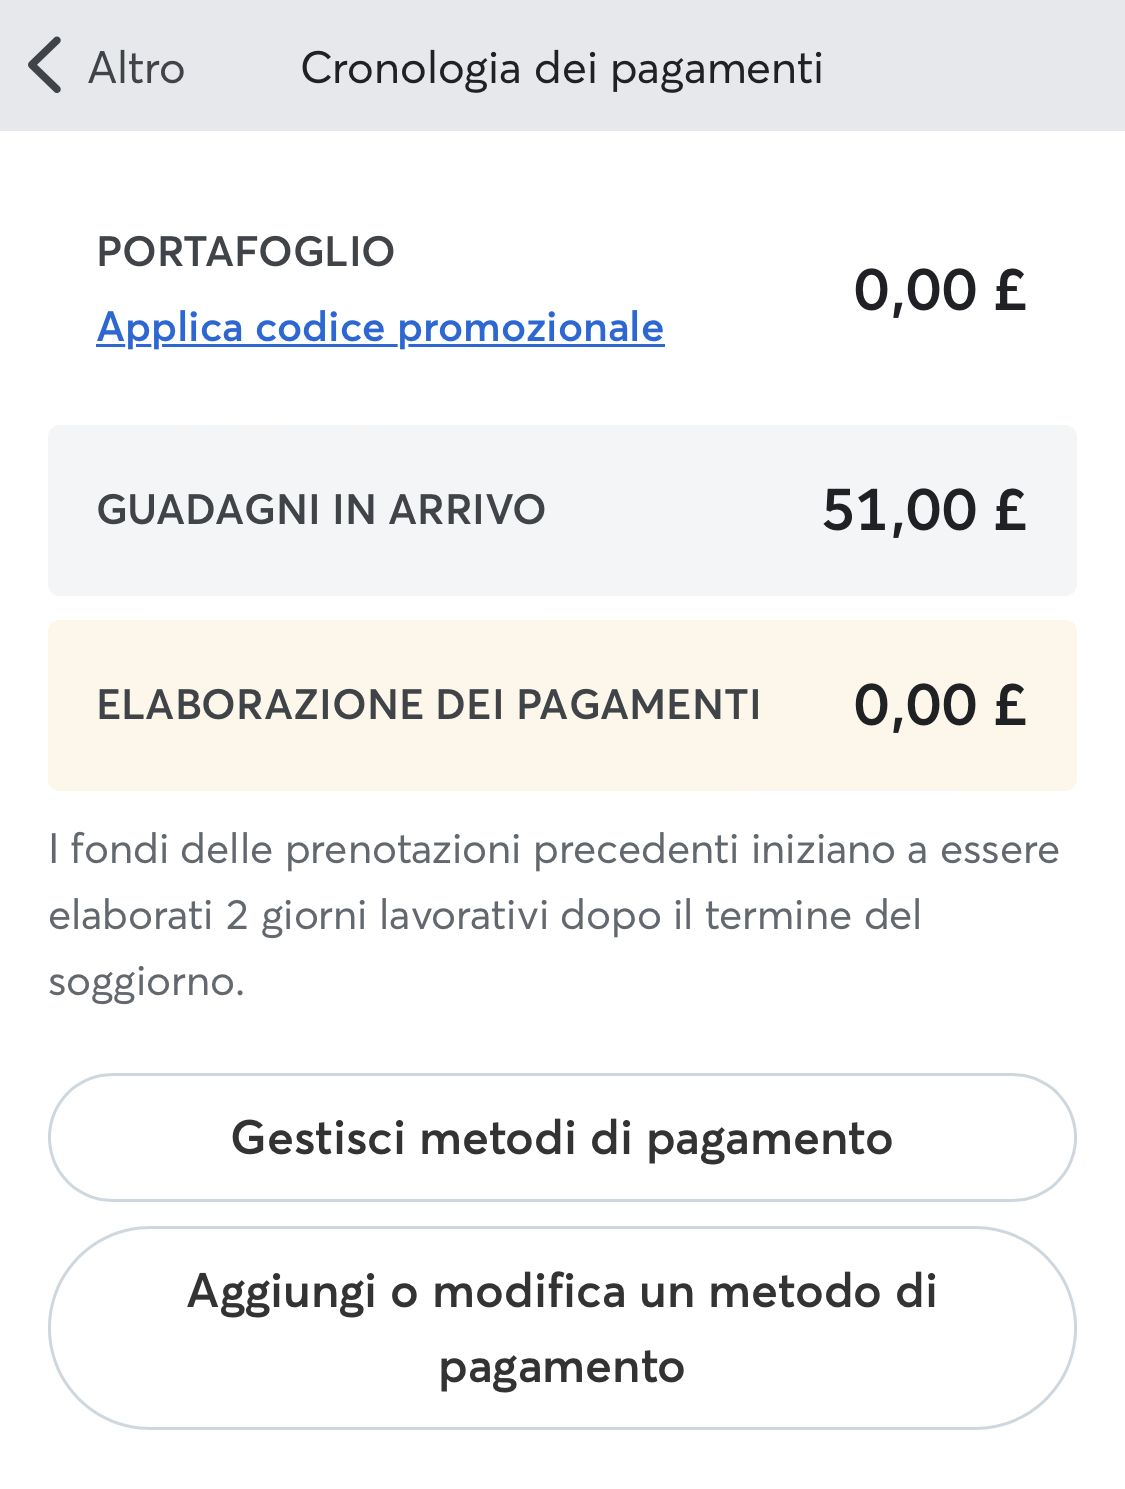Click the word "soggiorno." ending the note
Screen dimensions: 1125x1489
tap(146, 982)
